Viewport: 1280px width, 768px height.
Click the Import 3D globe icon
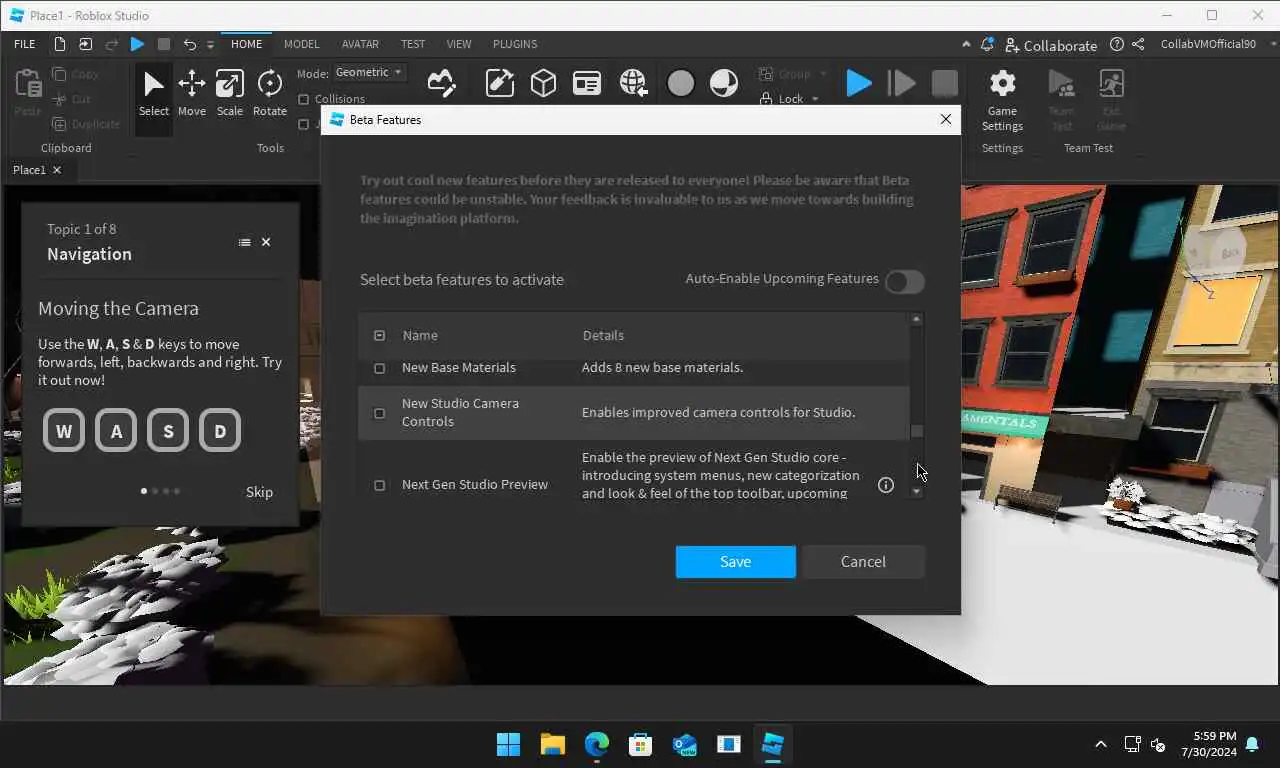pos(633,83)
